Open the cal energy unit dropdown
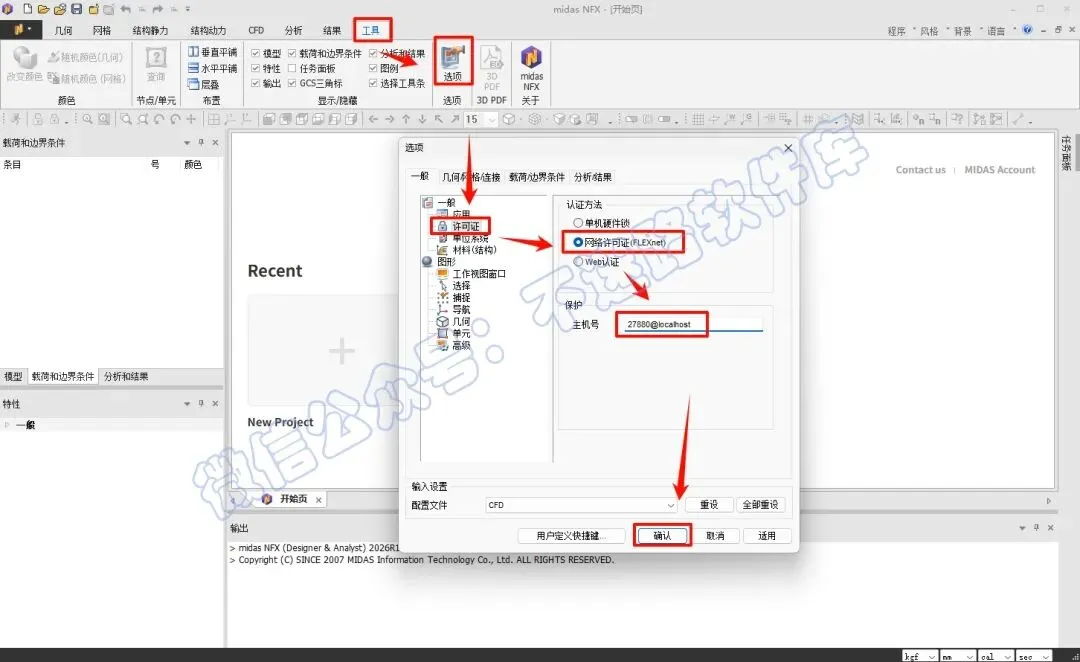The height and width of the screenshot is (662, 1080). [1008, 656]
